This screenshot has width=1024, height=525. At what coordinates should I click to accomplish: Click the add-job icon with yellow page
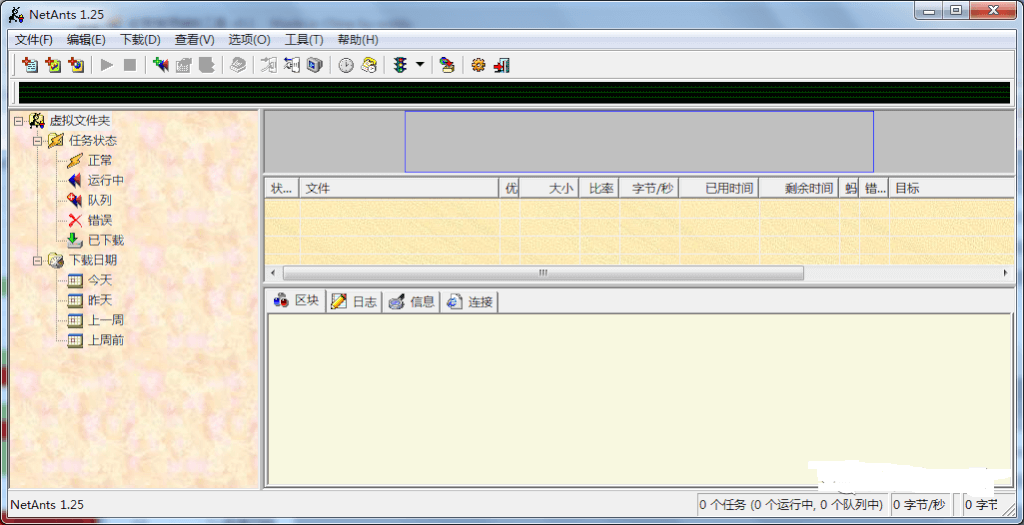coord(53,65)
